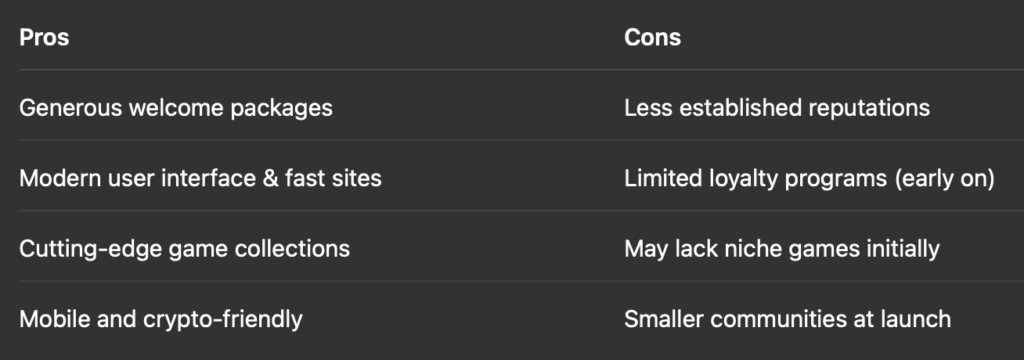The width and height of the screenshot is (1024, 360).
Task: Click the Cons column header
Action: click(652, 37)
